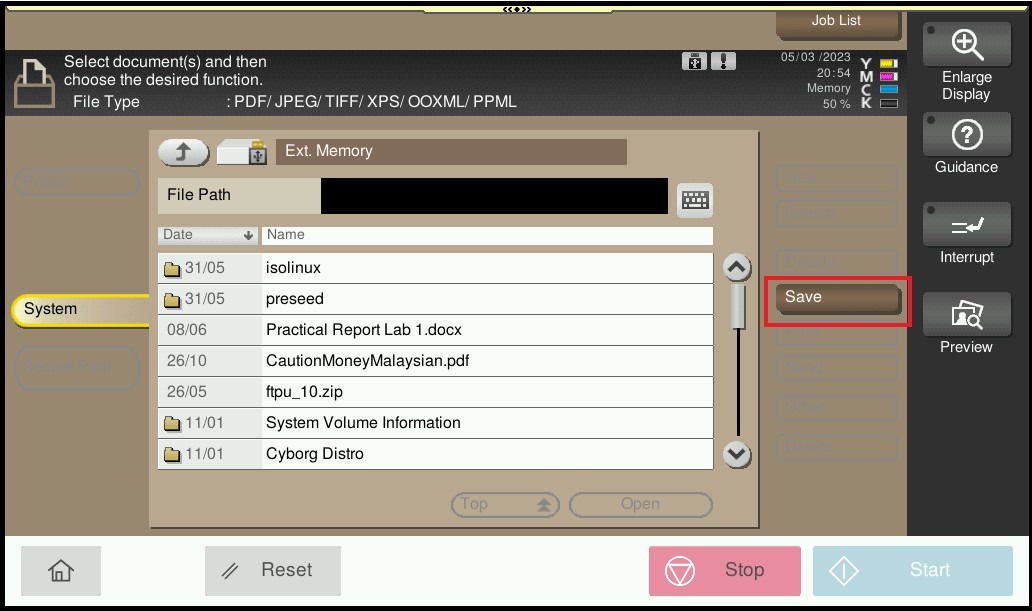Click the Enlarge Display magnifier icon
The image size is (1032, 611).
point(966,45)
